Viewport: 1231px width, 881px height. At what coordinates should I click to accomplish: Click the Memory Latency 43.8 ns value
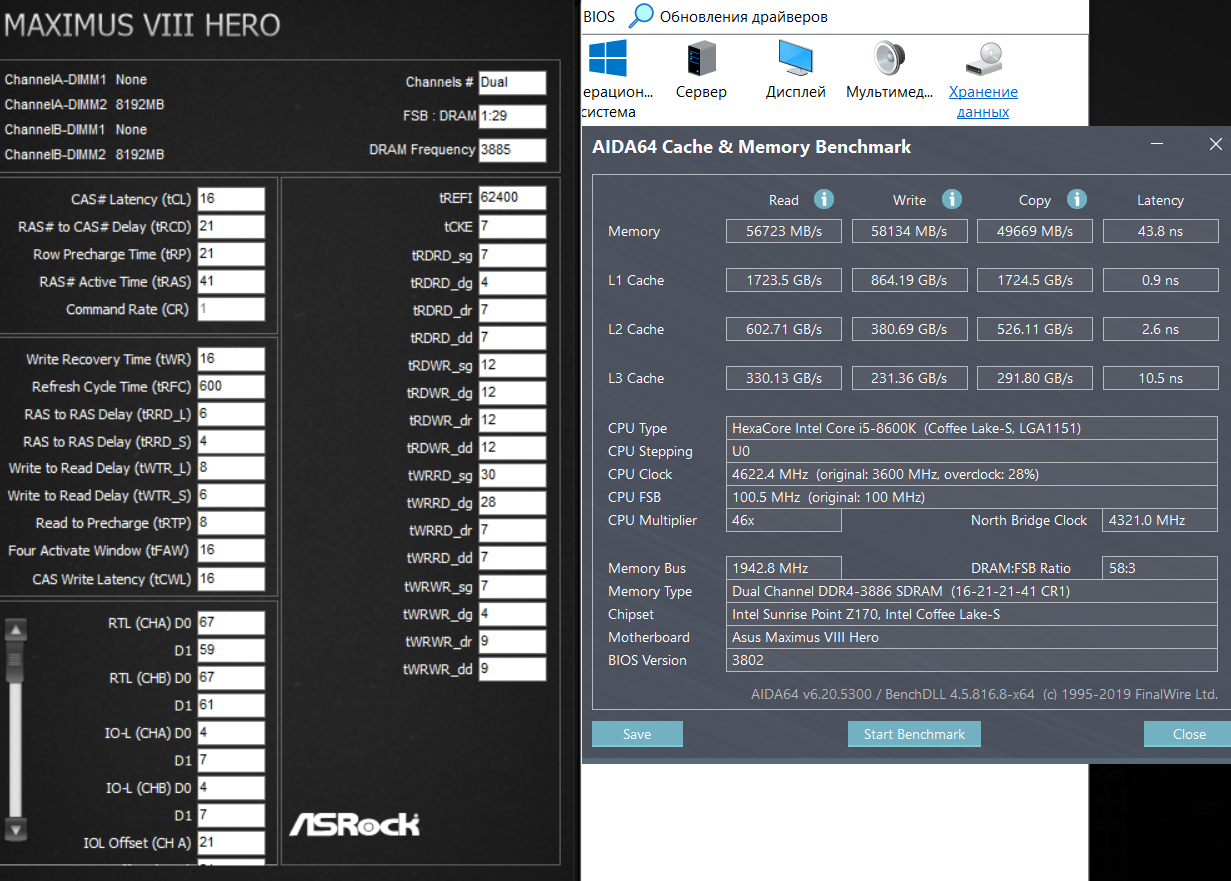pos(1160,231)
